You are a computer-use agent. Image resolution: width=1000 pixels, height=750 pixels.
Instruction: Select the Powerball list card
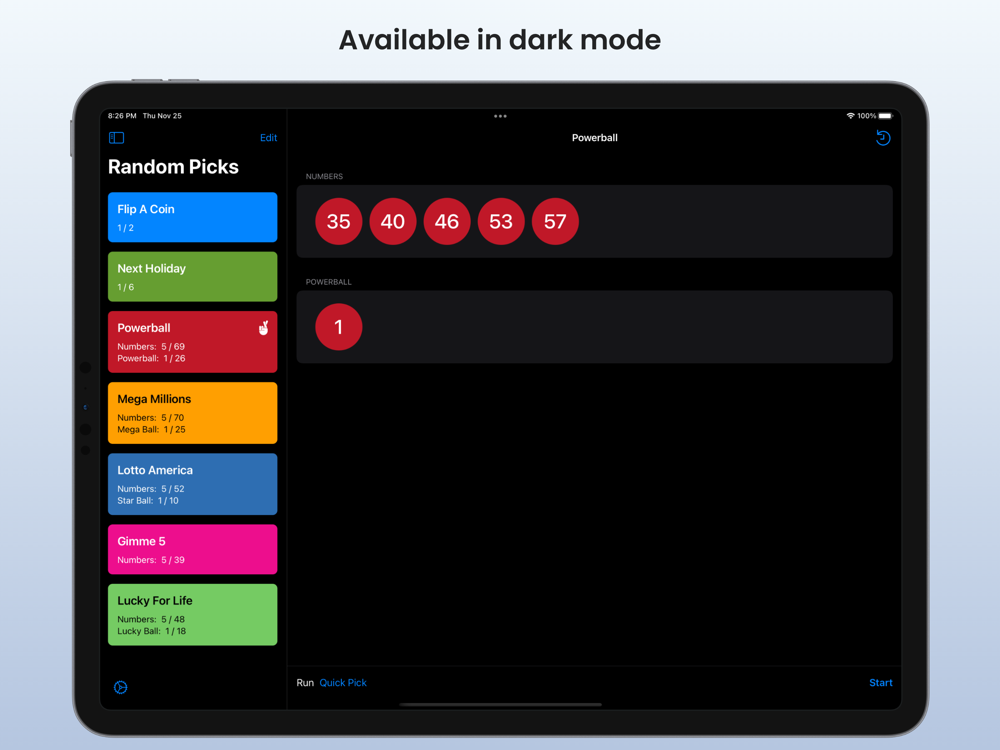[193, 342]
